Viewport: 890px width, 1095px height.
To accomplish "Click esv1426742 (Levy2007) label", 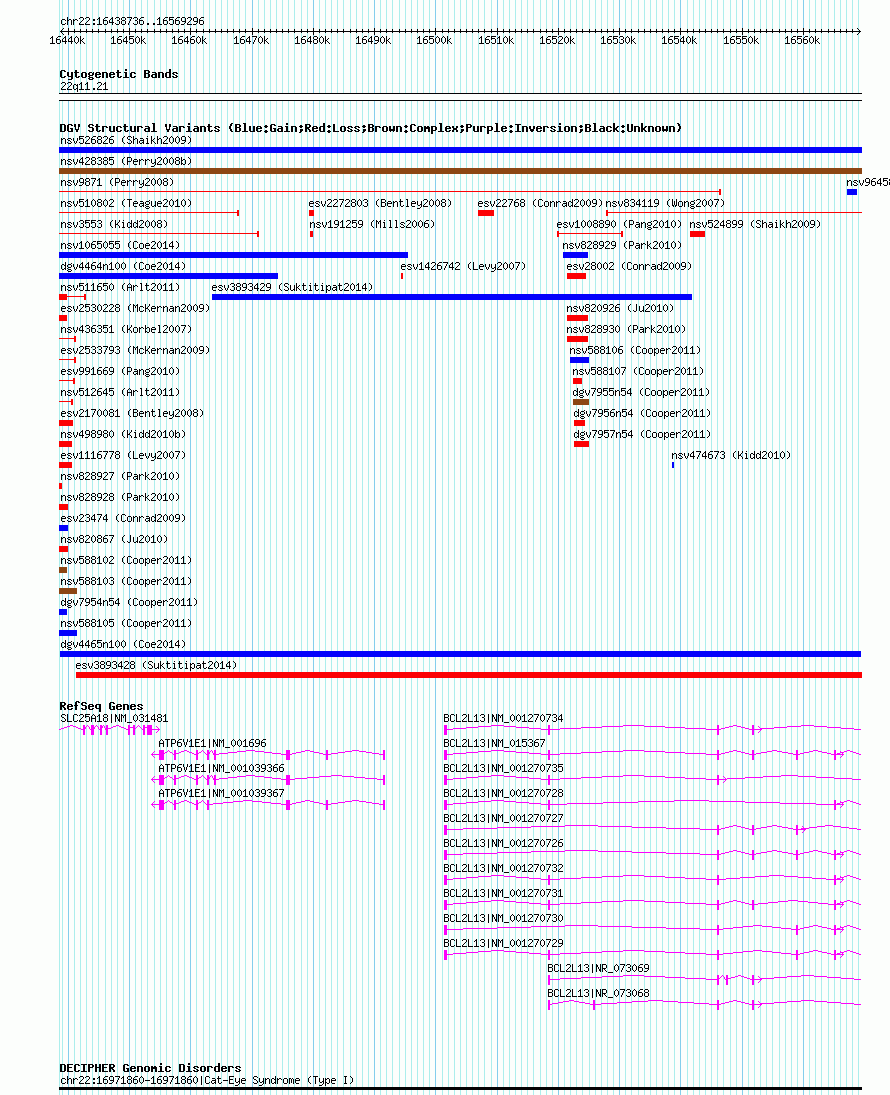I will (x=463, y=266).
